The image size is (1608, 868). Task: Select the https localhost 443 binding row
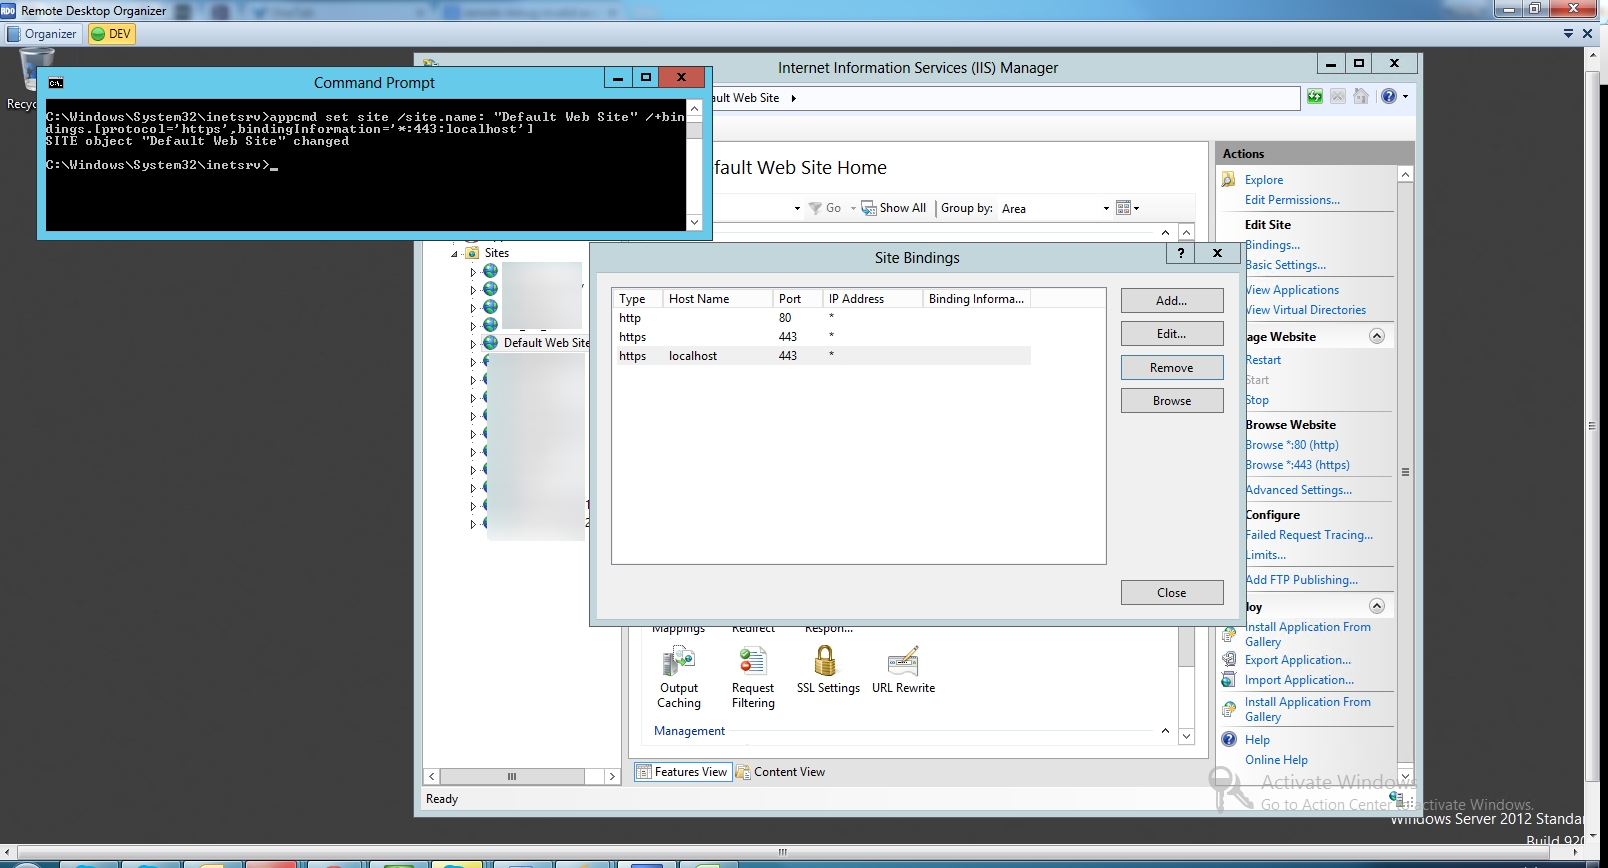(x=823, y=356)
